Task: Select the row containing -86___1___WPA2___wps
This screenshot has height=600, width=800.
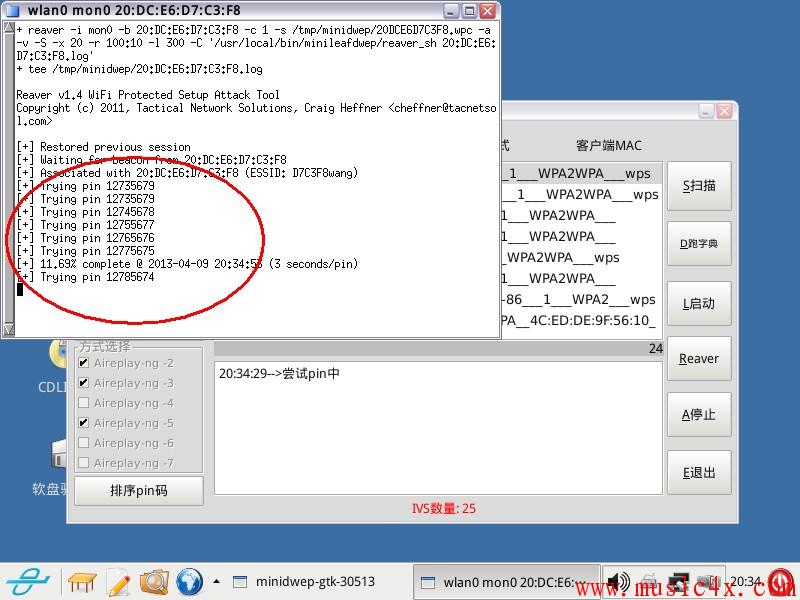Action: (x=582, y=299)
